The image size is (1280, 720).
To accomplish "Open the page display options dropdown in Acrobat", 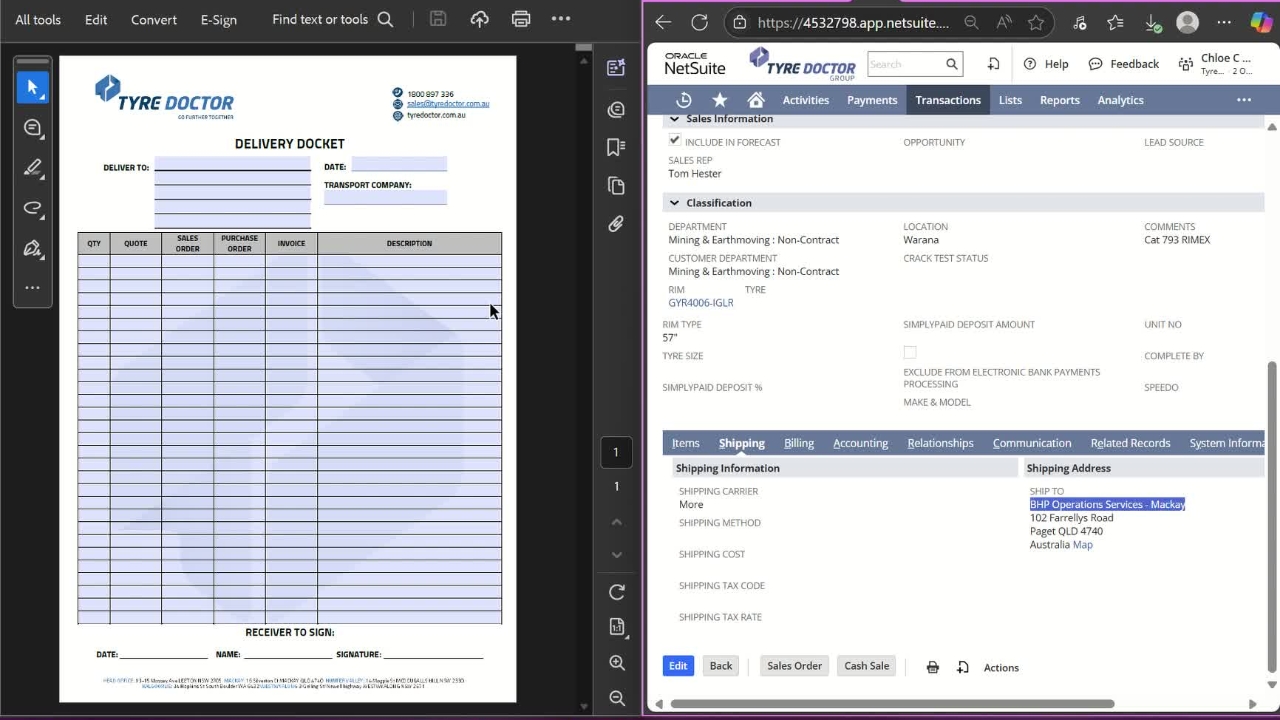I will (x=616, y=627).
